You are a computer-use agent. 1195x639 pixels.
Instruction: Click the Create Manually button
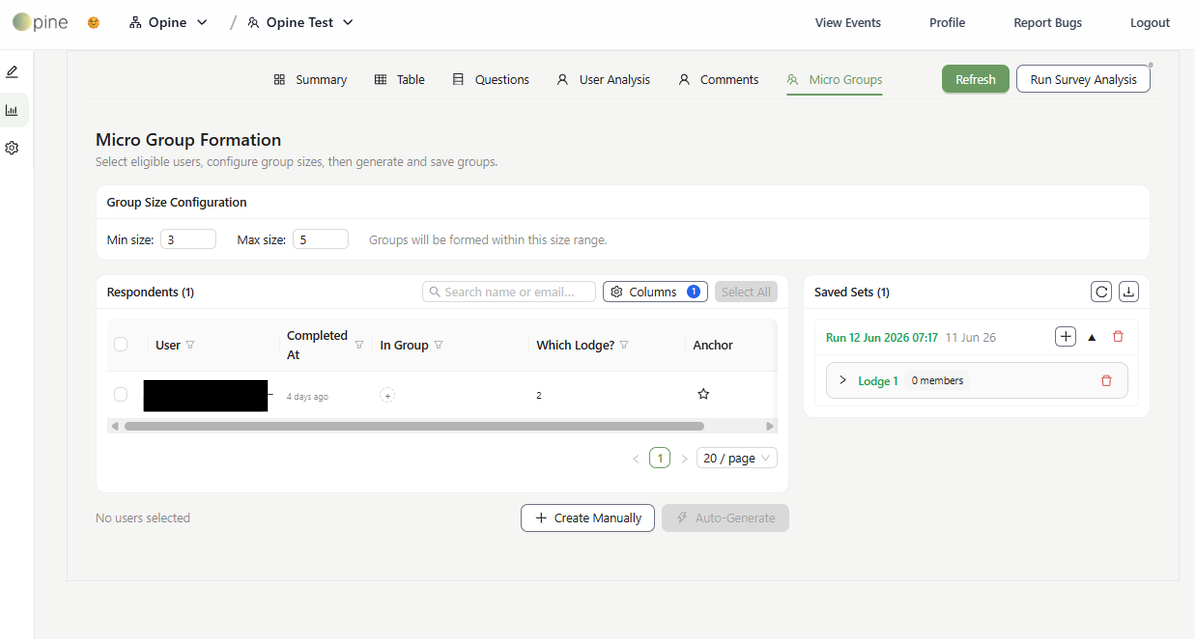(588, 518)
